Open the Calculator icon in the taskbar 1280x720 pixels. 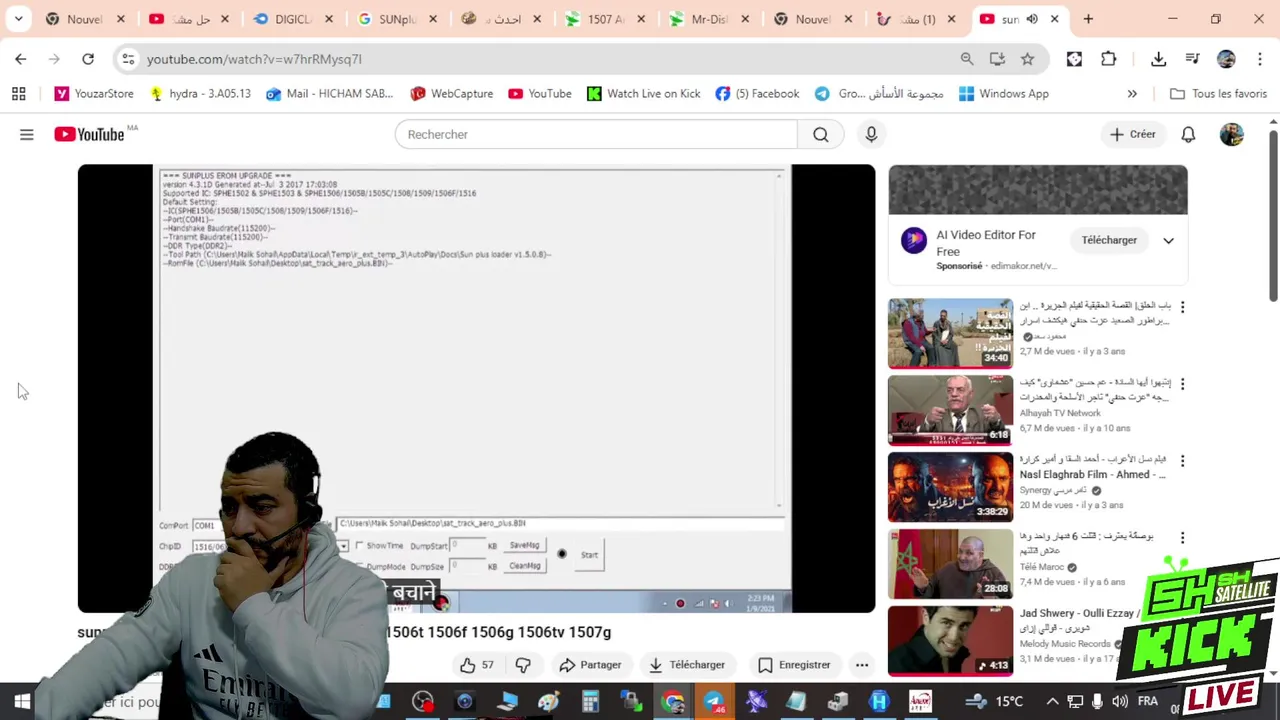590,702
